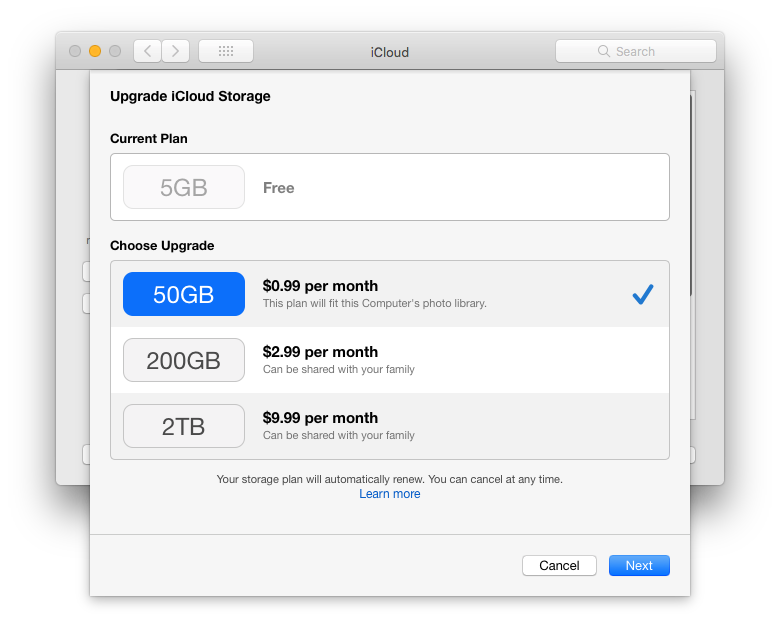
Task: Select the 200GB storage badge
Action: pos(184,360)
